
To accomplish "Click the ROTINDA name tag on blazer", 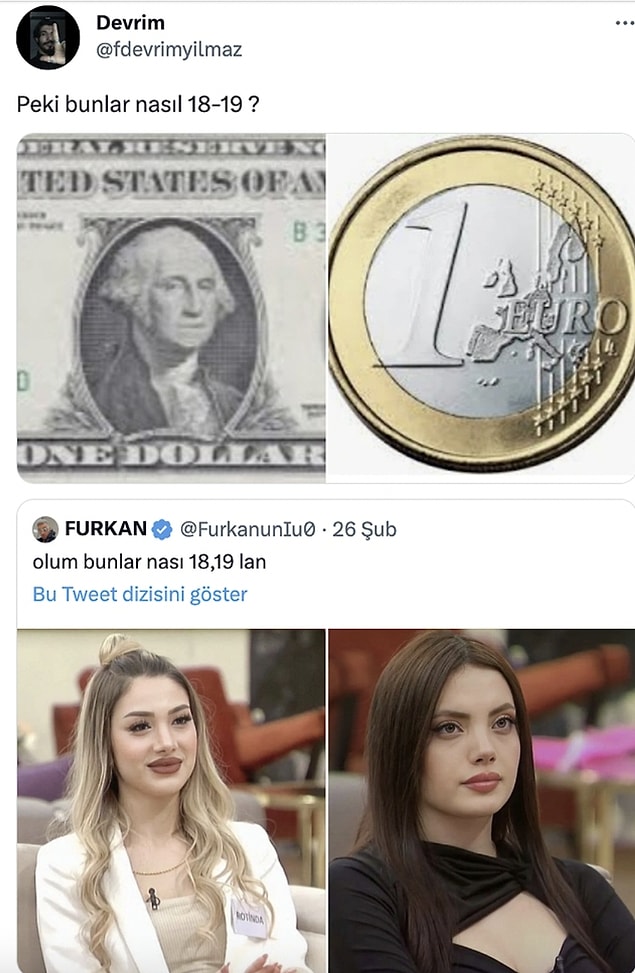I will pos(251,917).
